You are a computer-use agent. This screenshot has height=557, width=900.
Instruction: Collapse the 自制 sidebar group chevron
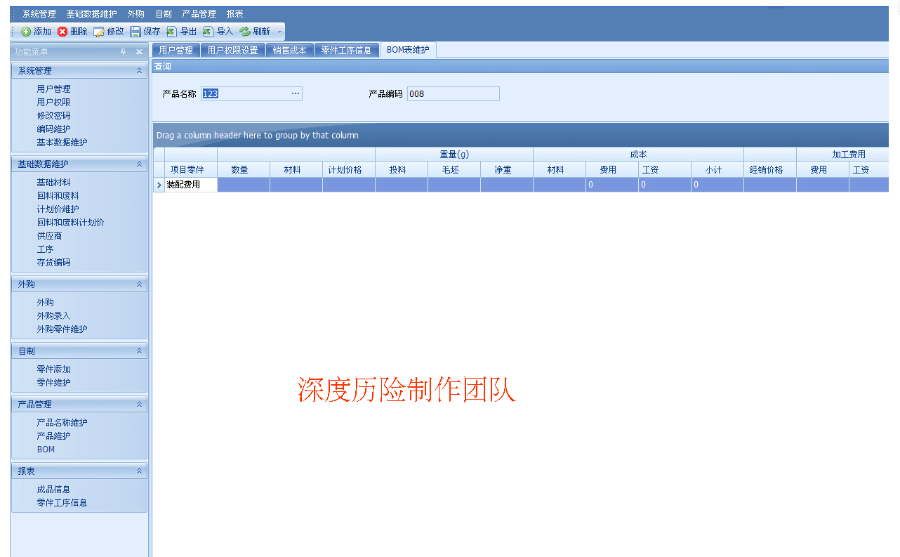coord(139,351)
